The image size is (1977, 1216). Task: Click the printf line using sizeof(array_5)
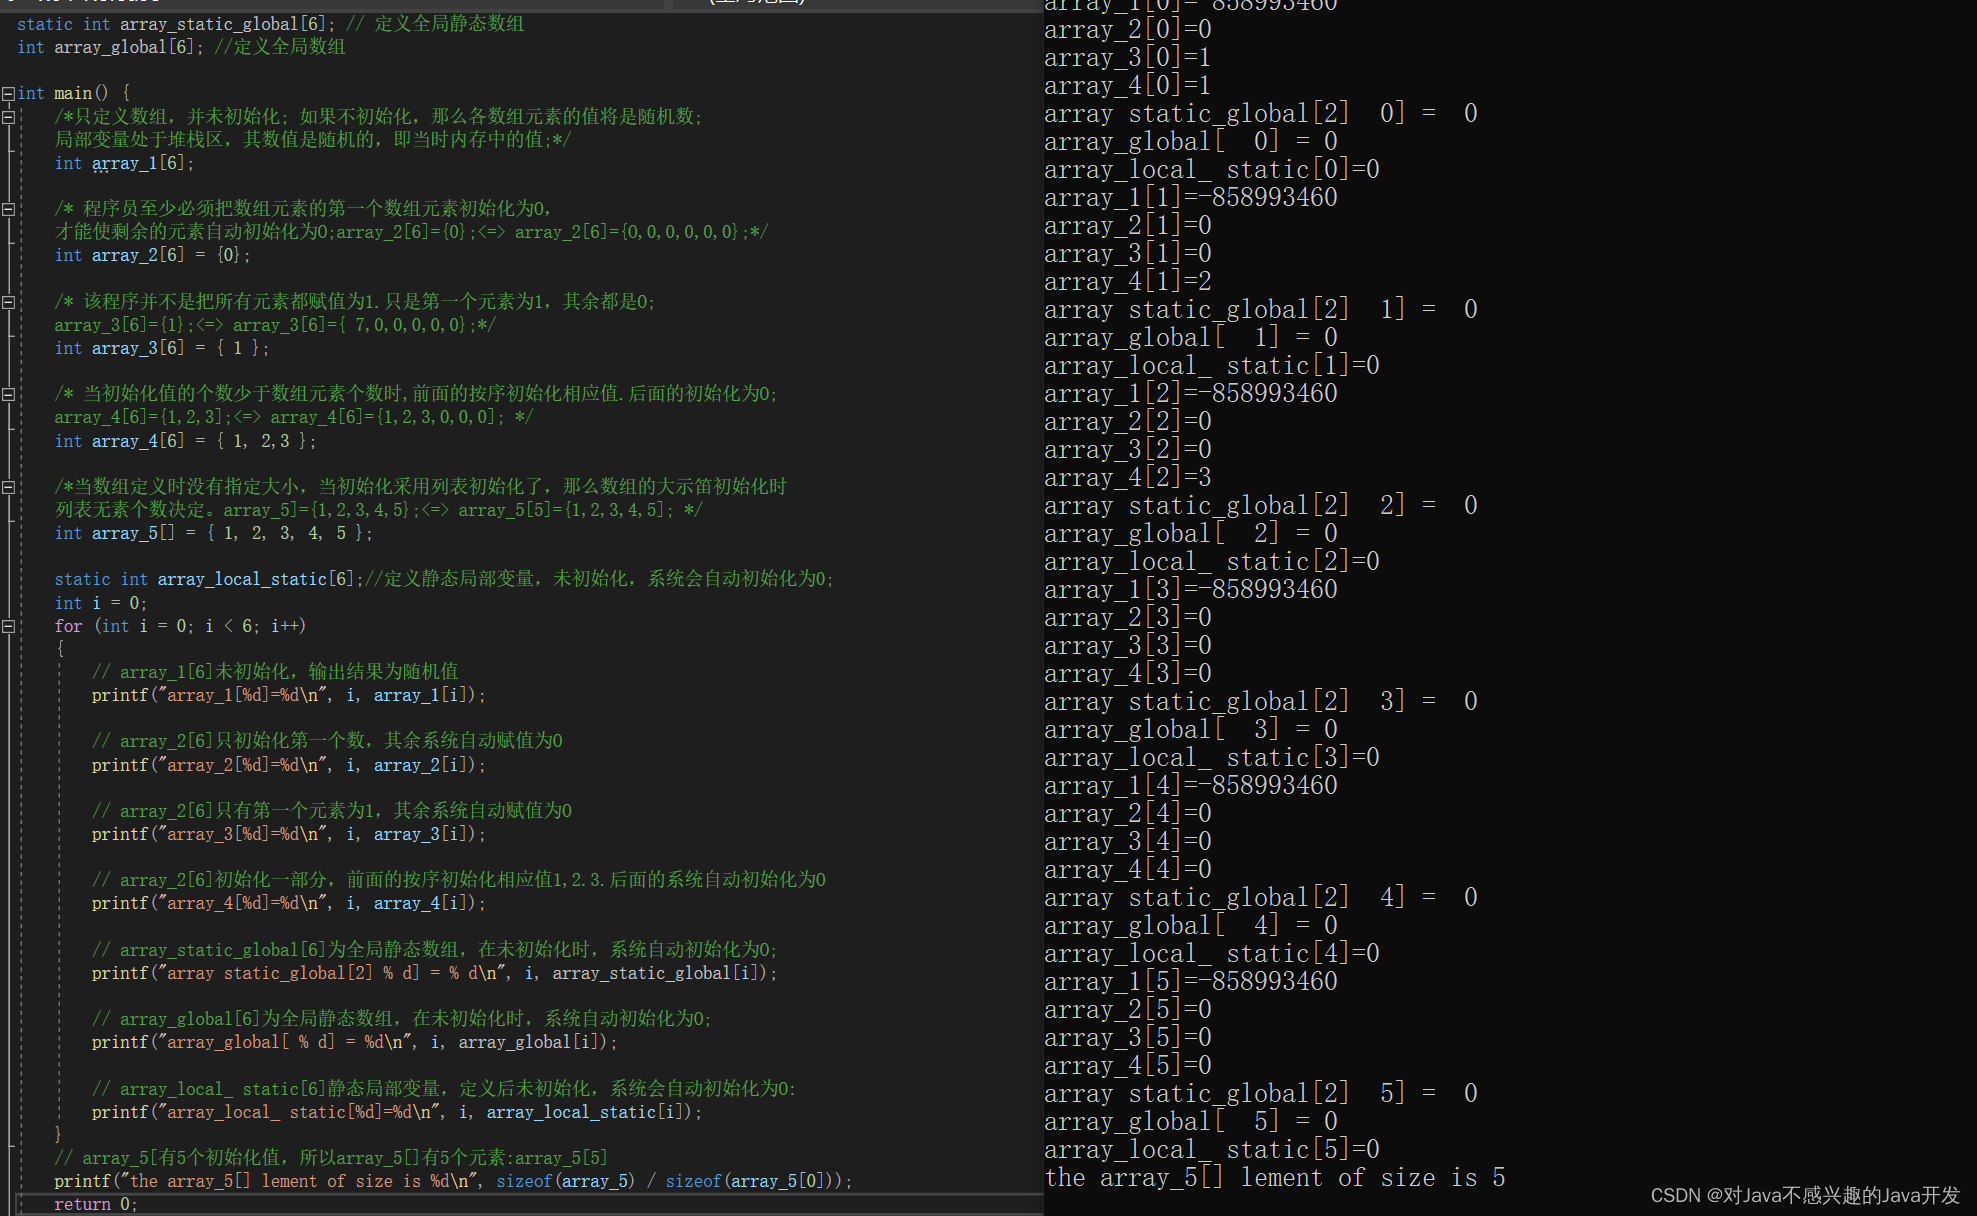[x=452, y=1181]
